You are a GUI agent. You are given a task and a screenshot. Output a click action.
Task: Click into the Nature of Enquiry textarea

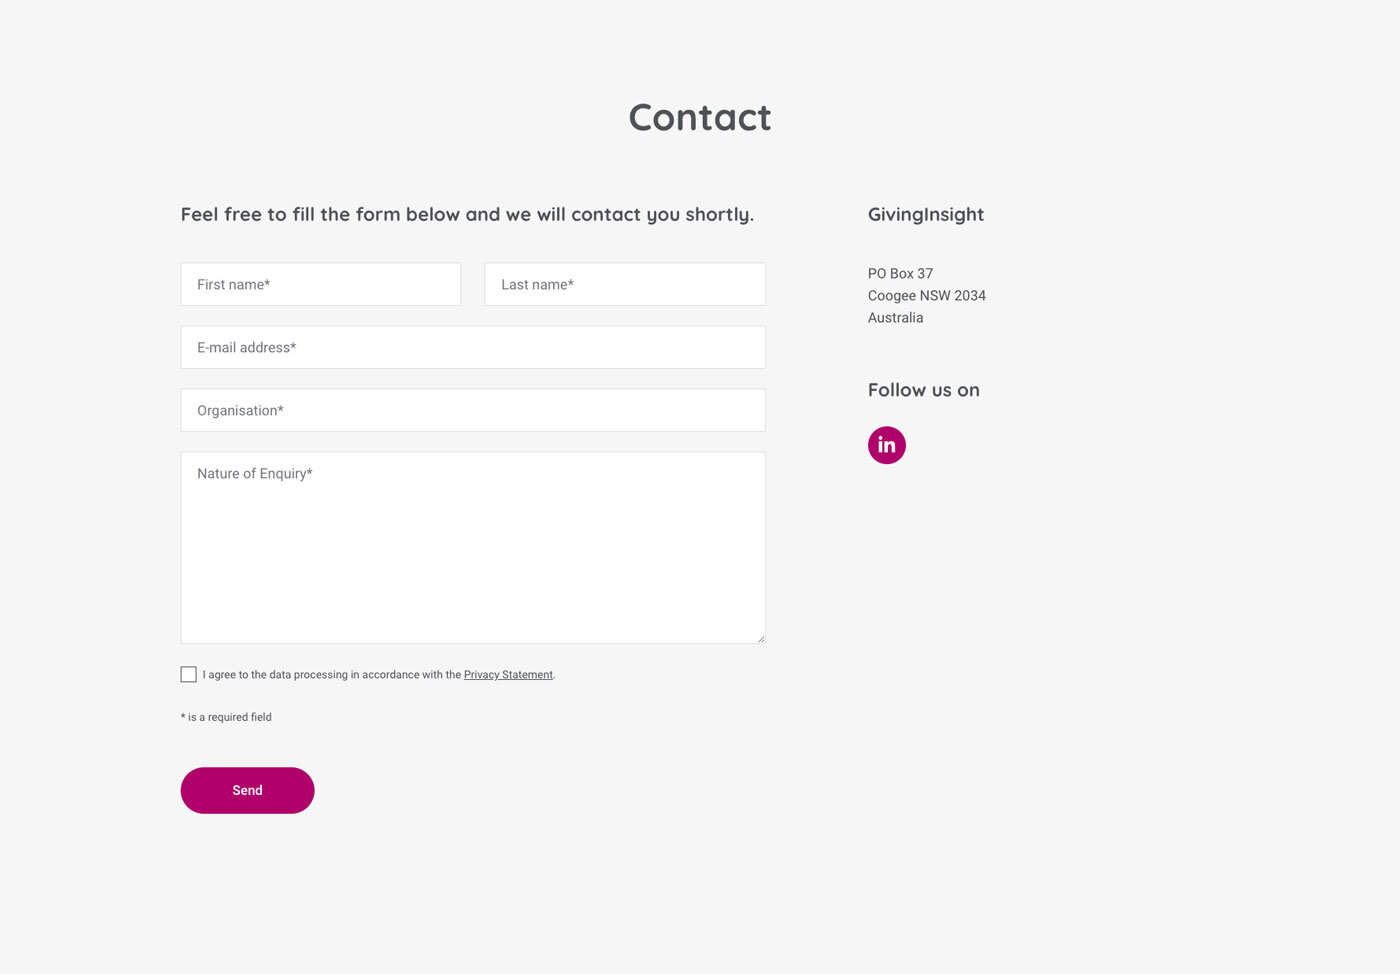pos(473,547)
